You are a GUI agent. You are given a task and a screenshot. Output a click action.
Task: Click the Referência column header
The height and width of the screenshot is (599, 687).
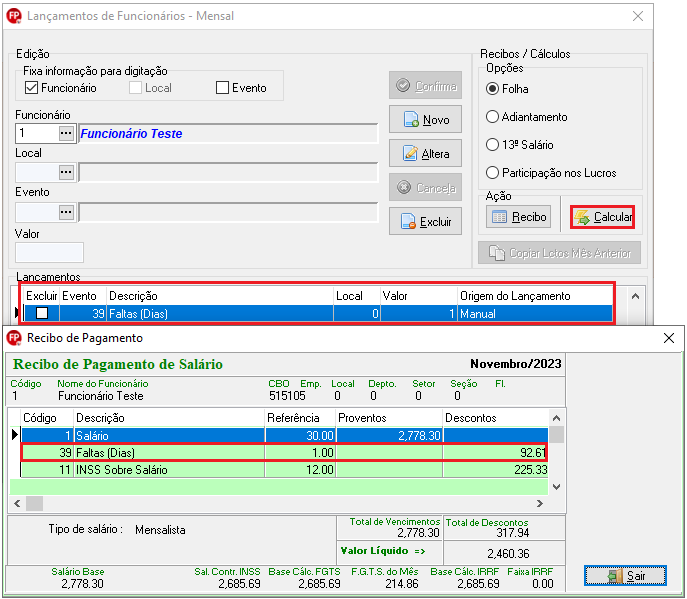click(300, 418)
